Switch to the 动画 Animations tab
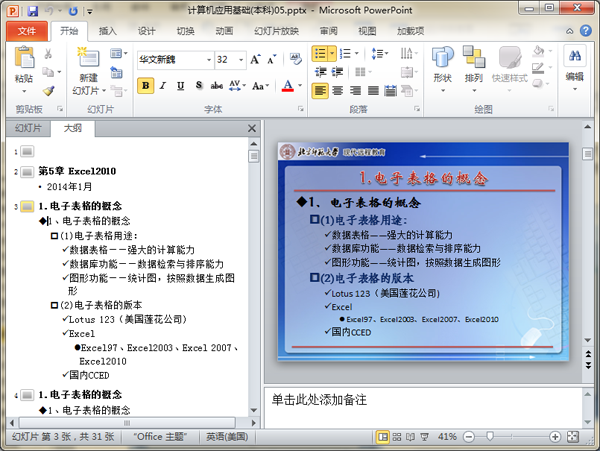Screen dimensions: 600x451 224,31
